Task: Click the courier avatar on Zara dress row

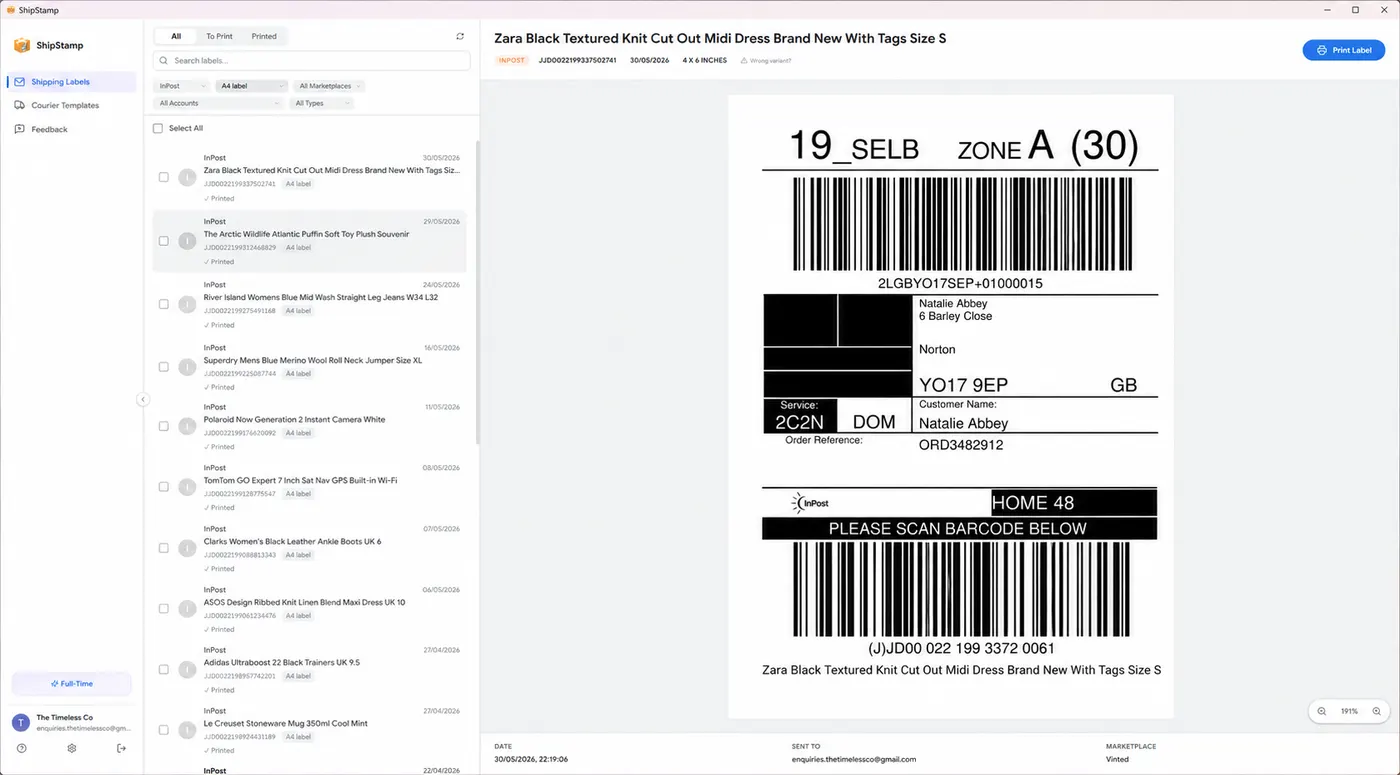Action: coord(187,177)
